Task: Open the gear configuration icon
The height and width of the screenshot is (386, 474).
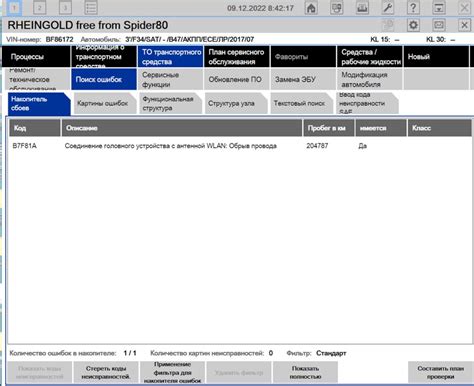Action: [413, 25]
